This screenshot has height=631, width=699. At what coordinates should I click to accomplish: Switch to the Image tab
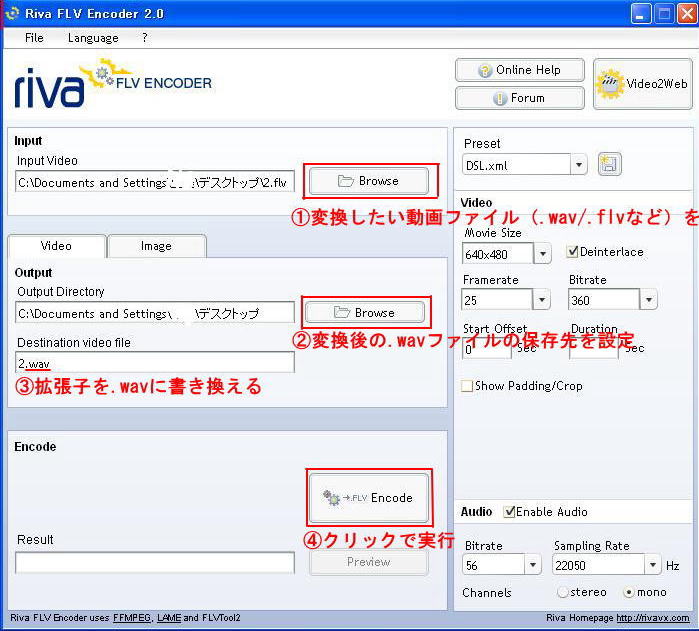156,246
